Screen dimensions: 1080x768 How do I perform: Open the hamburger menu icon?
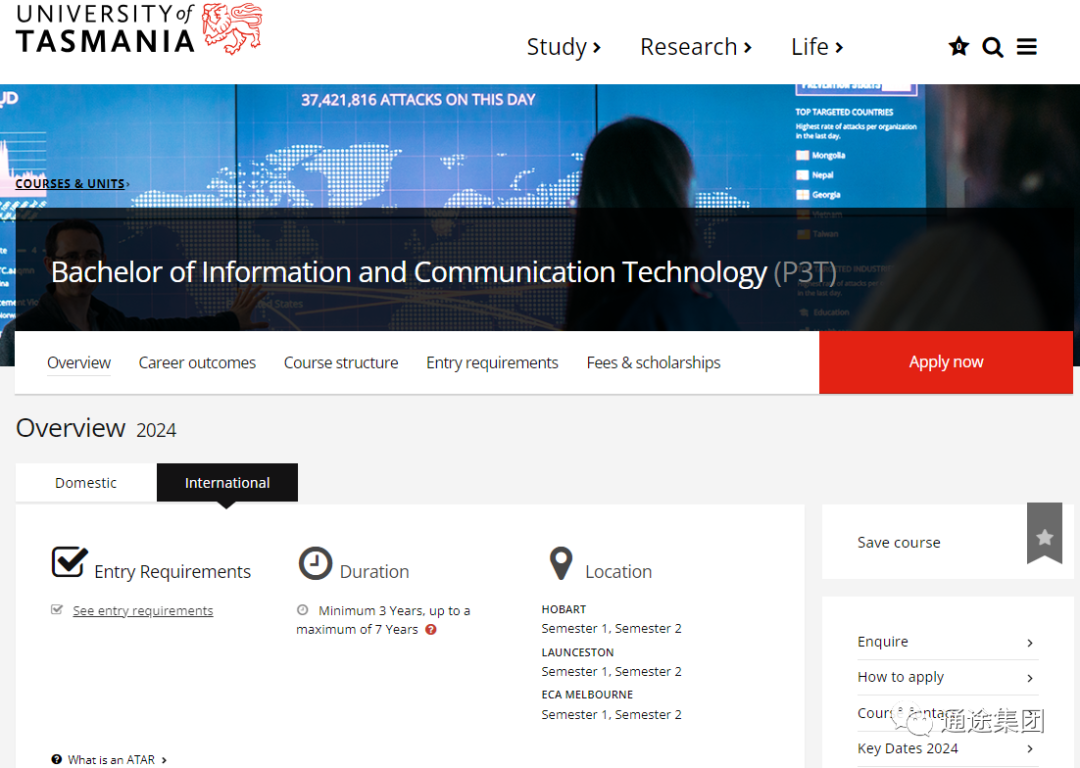tap(1026, 47)
